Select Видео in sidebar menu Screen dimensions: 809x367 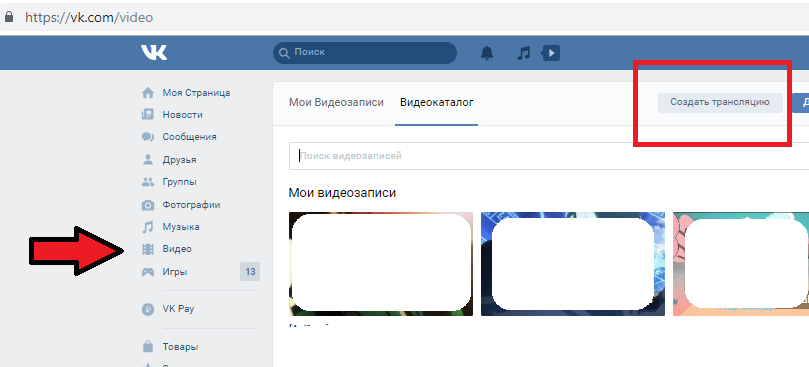click(177, 249)
